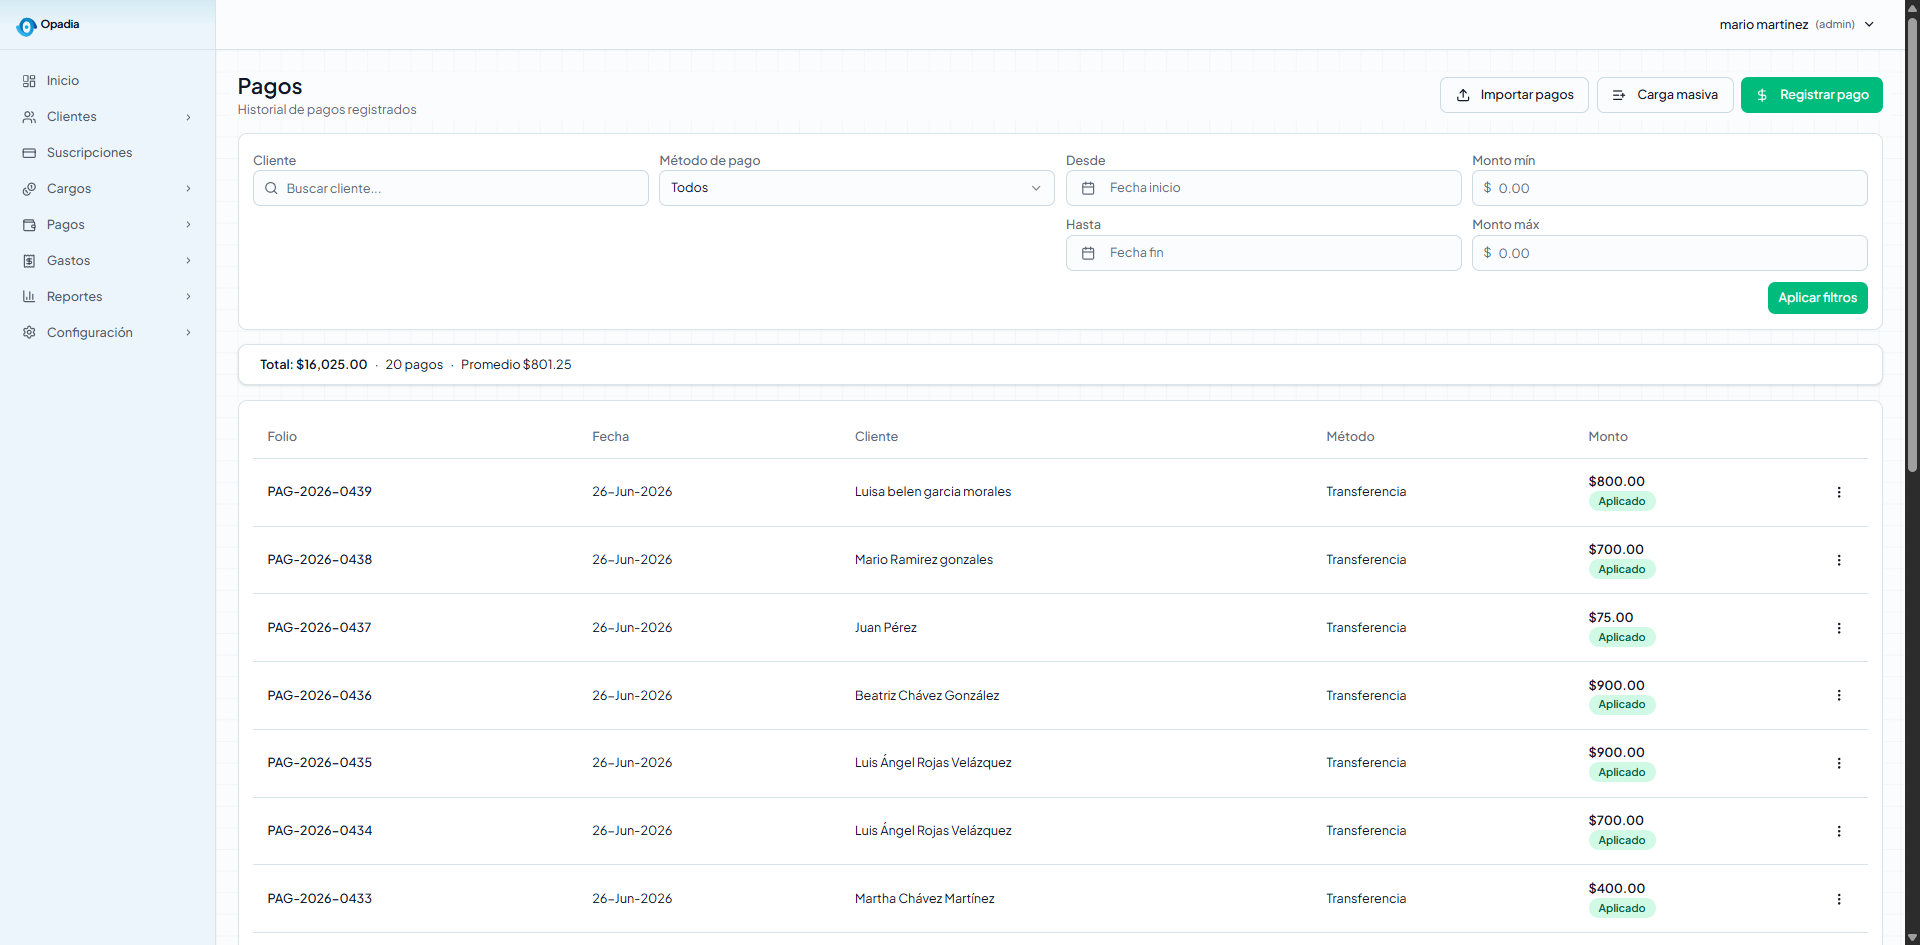
Task: Click the Registrar pago button
Action: coord(1811,95)
